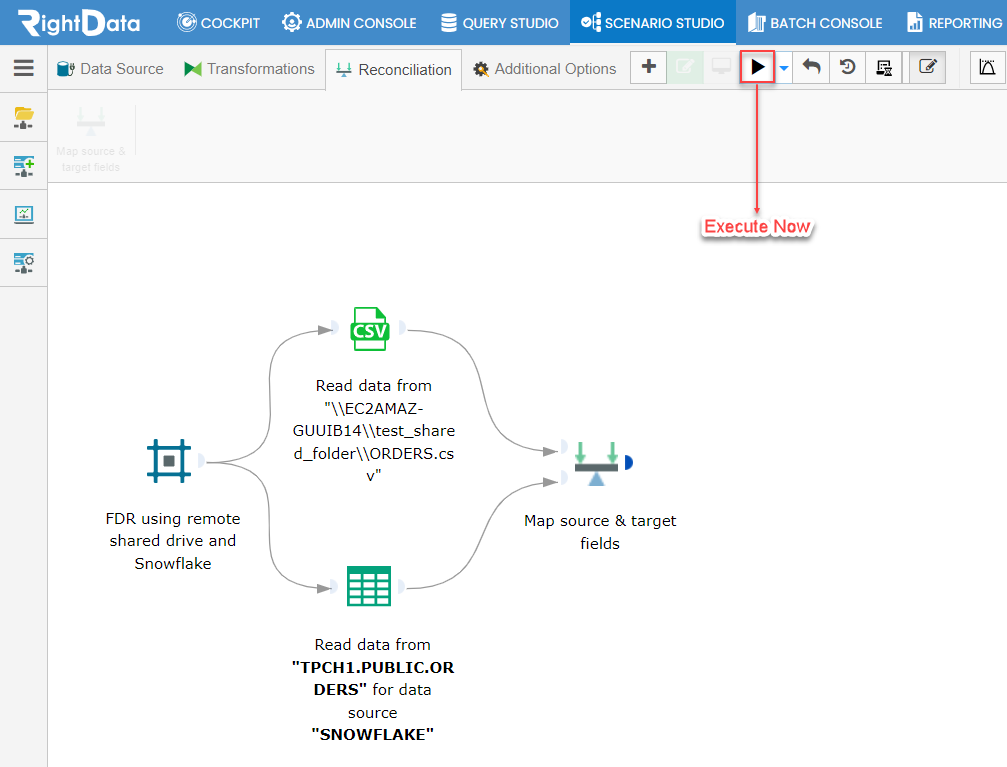Click the distribution chart icon at toolbar end
1007x767 pixels.
point(987,67)
